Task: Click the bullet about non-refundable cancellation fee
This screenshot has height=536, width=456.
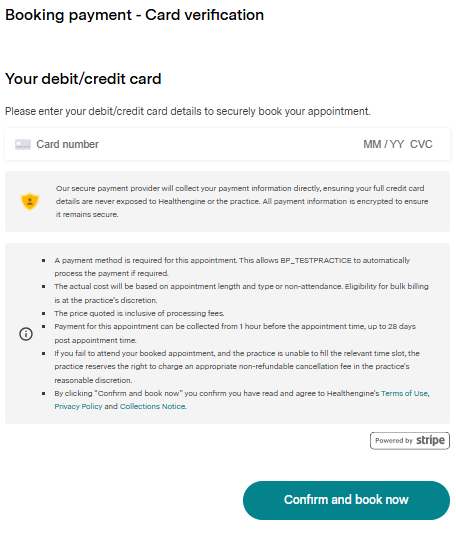Action: point(237,366)
